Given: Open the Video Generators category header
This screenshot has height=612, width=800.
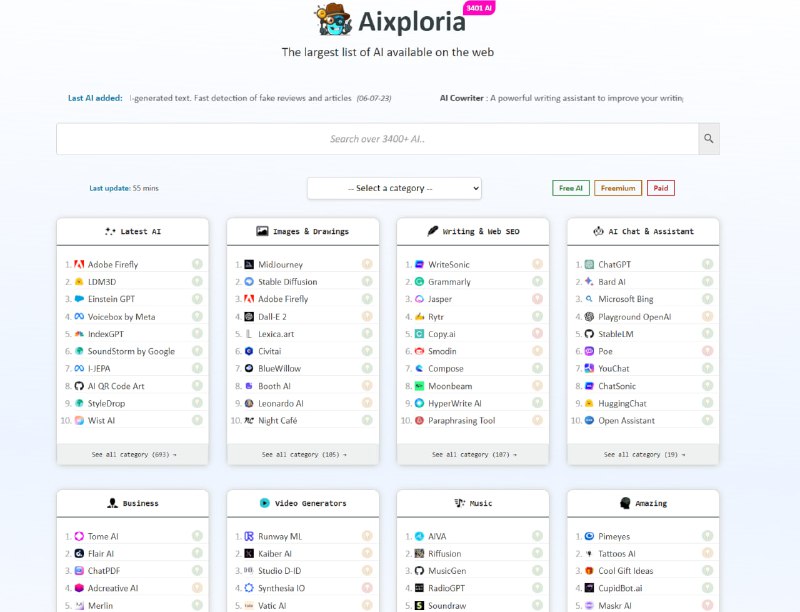Looking at the screenshot, I should click(303, 503).
